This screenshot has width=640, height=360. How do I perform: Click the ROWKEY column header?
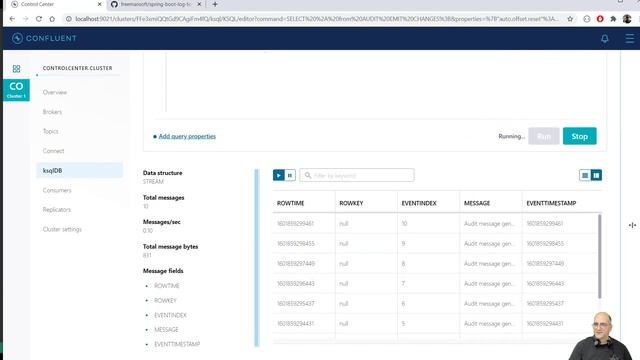tap(351, 203)
